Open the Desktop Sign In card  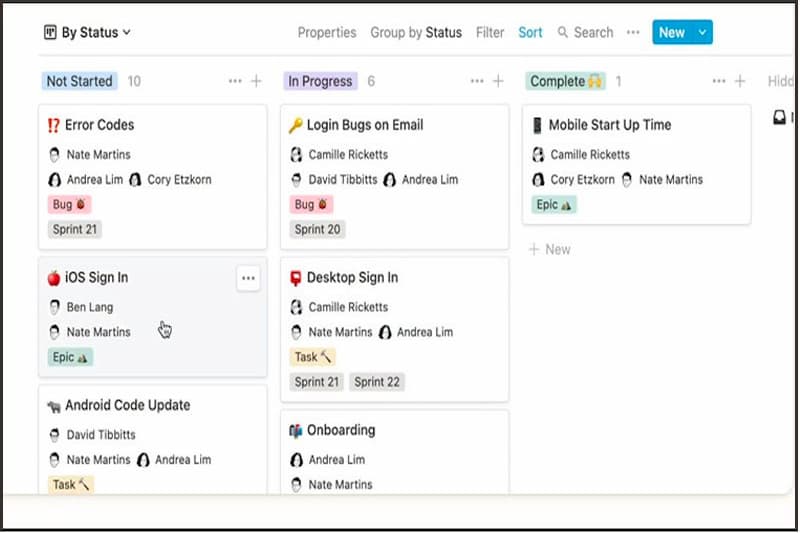[x=394, y=330]
